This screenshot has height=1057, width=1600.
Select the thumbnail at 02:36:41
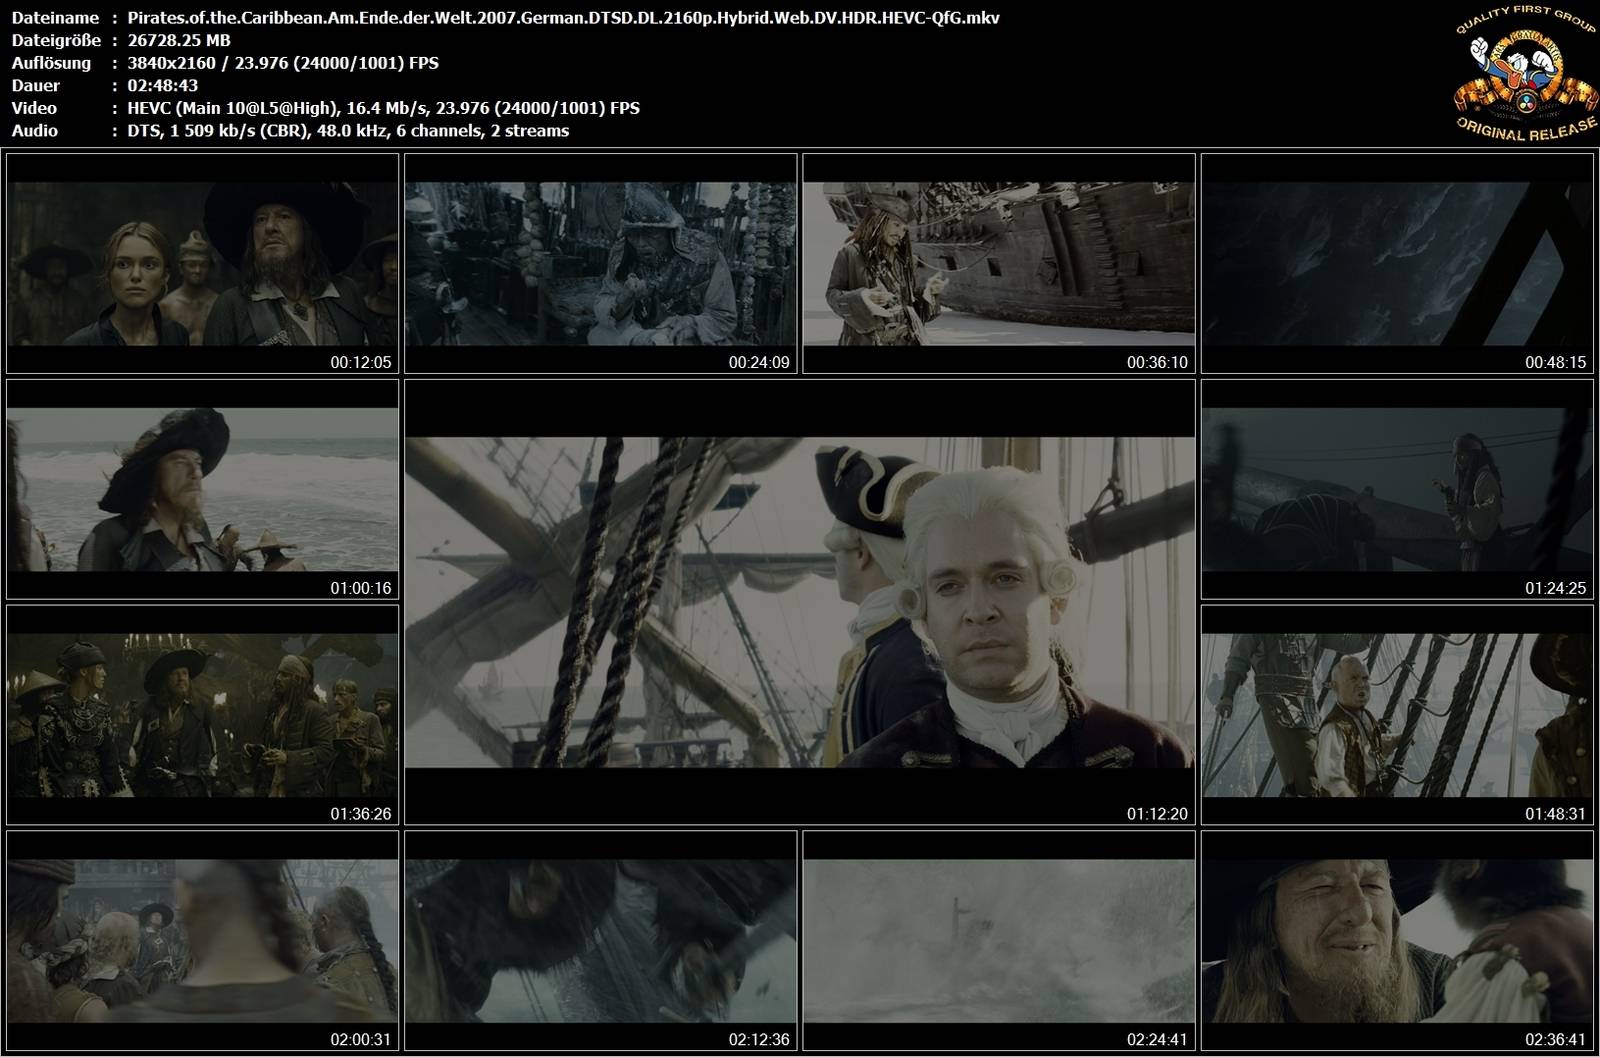coord(1397,941)
